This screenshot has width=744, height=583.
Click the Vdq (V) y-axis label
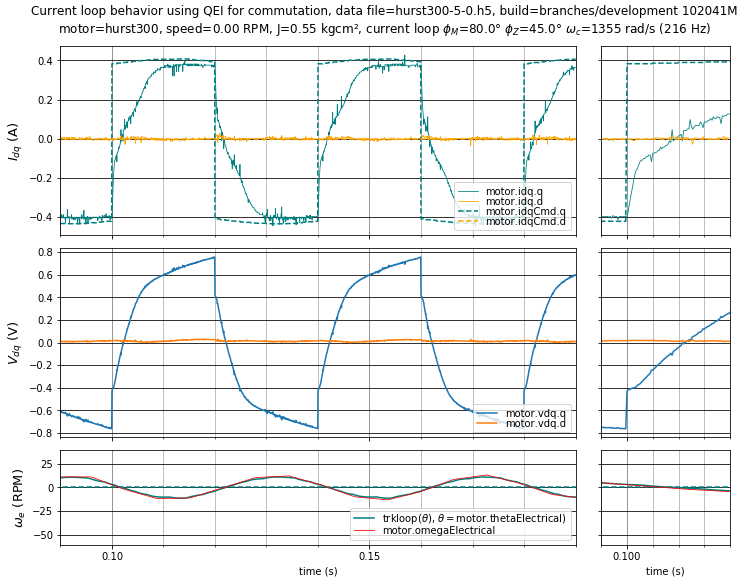click(x=13, y=342)
